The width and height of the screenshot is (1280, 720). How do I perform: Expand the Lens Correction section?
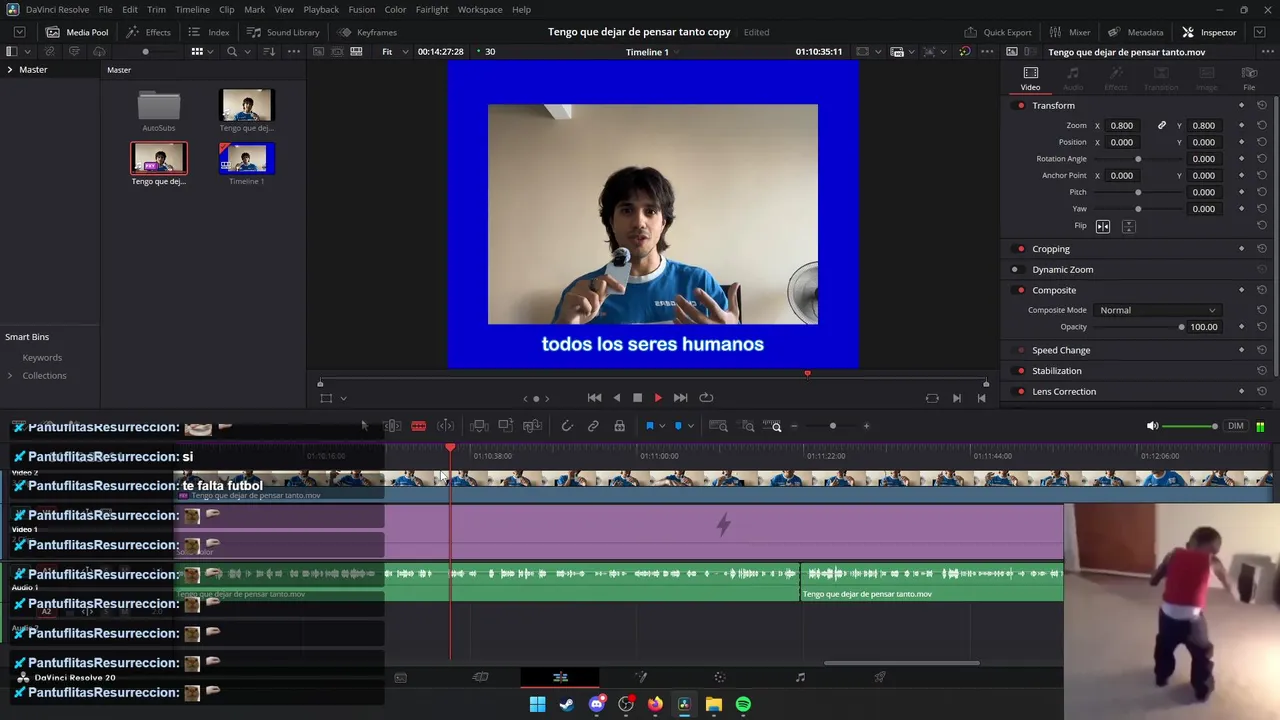[x=1064, y=391]
